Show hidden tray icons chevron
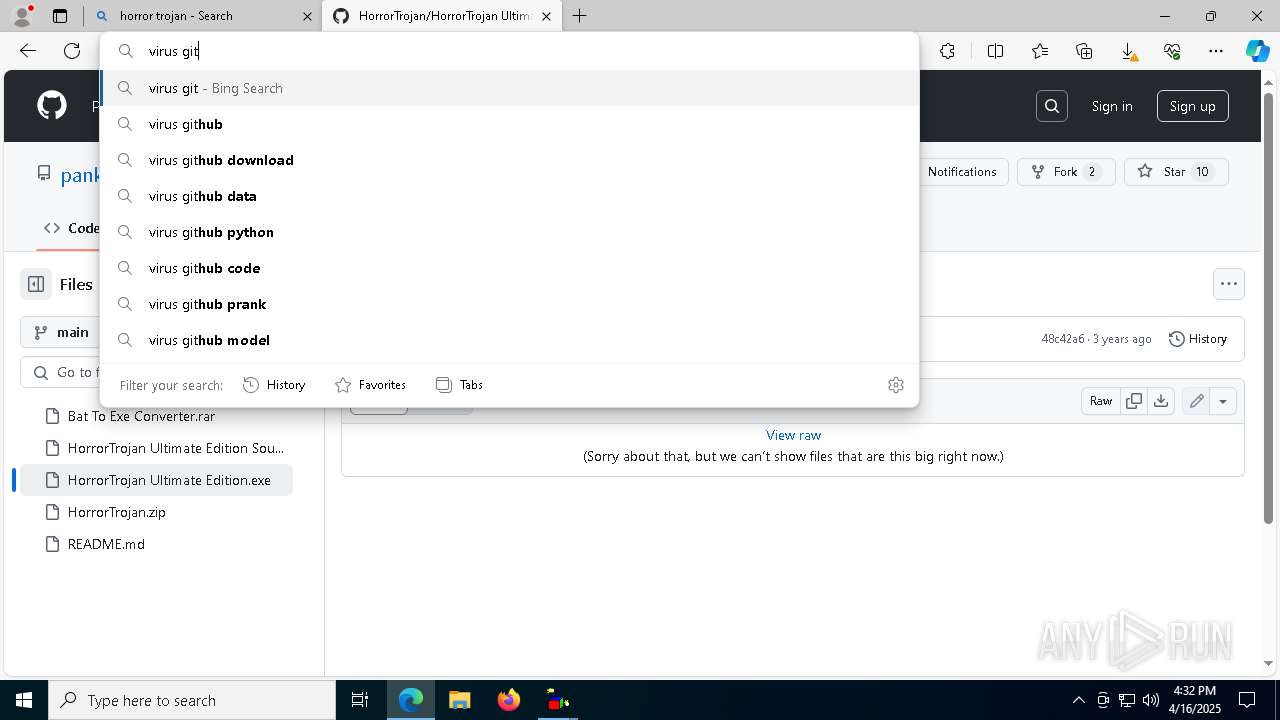 (x=1078, y=700)
